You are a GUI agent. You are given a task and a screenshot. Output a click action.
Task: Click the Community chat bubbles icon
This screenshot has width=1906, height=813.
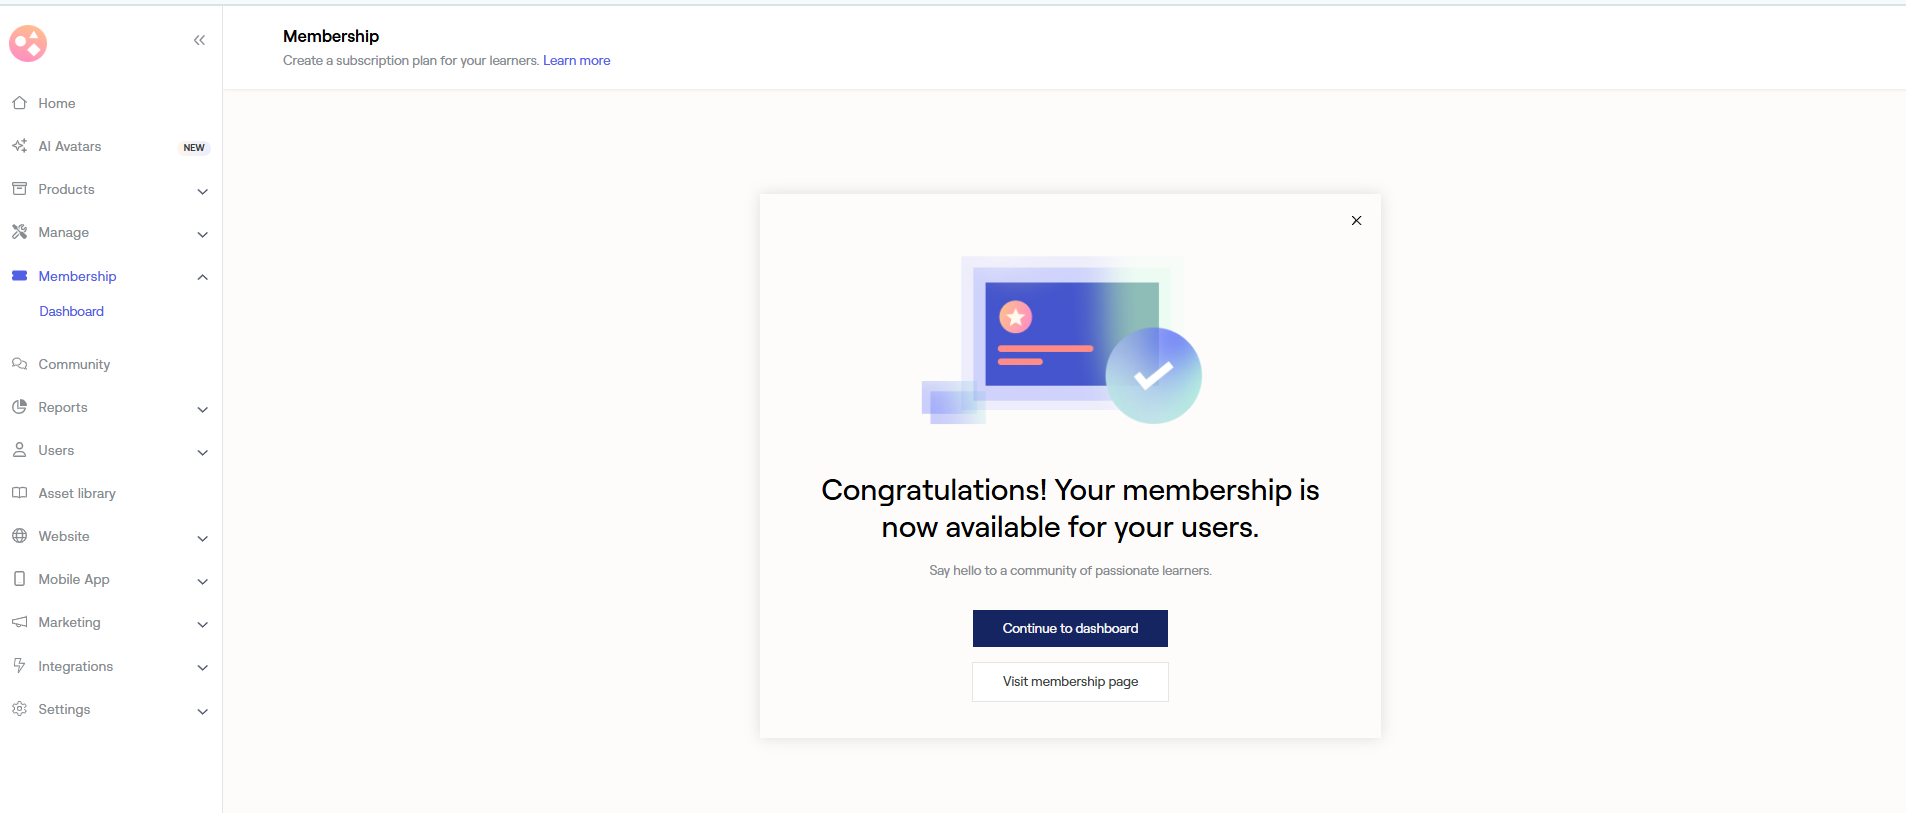pos(19,364)
